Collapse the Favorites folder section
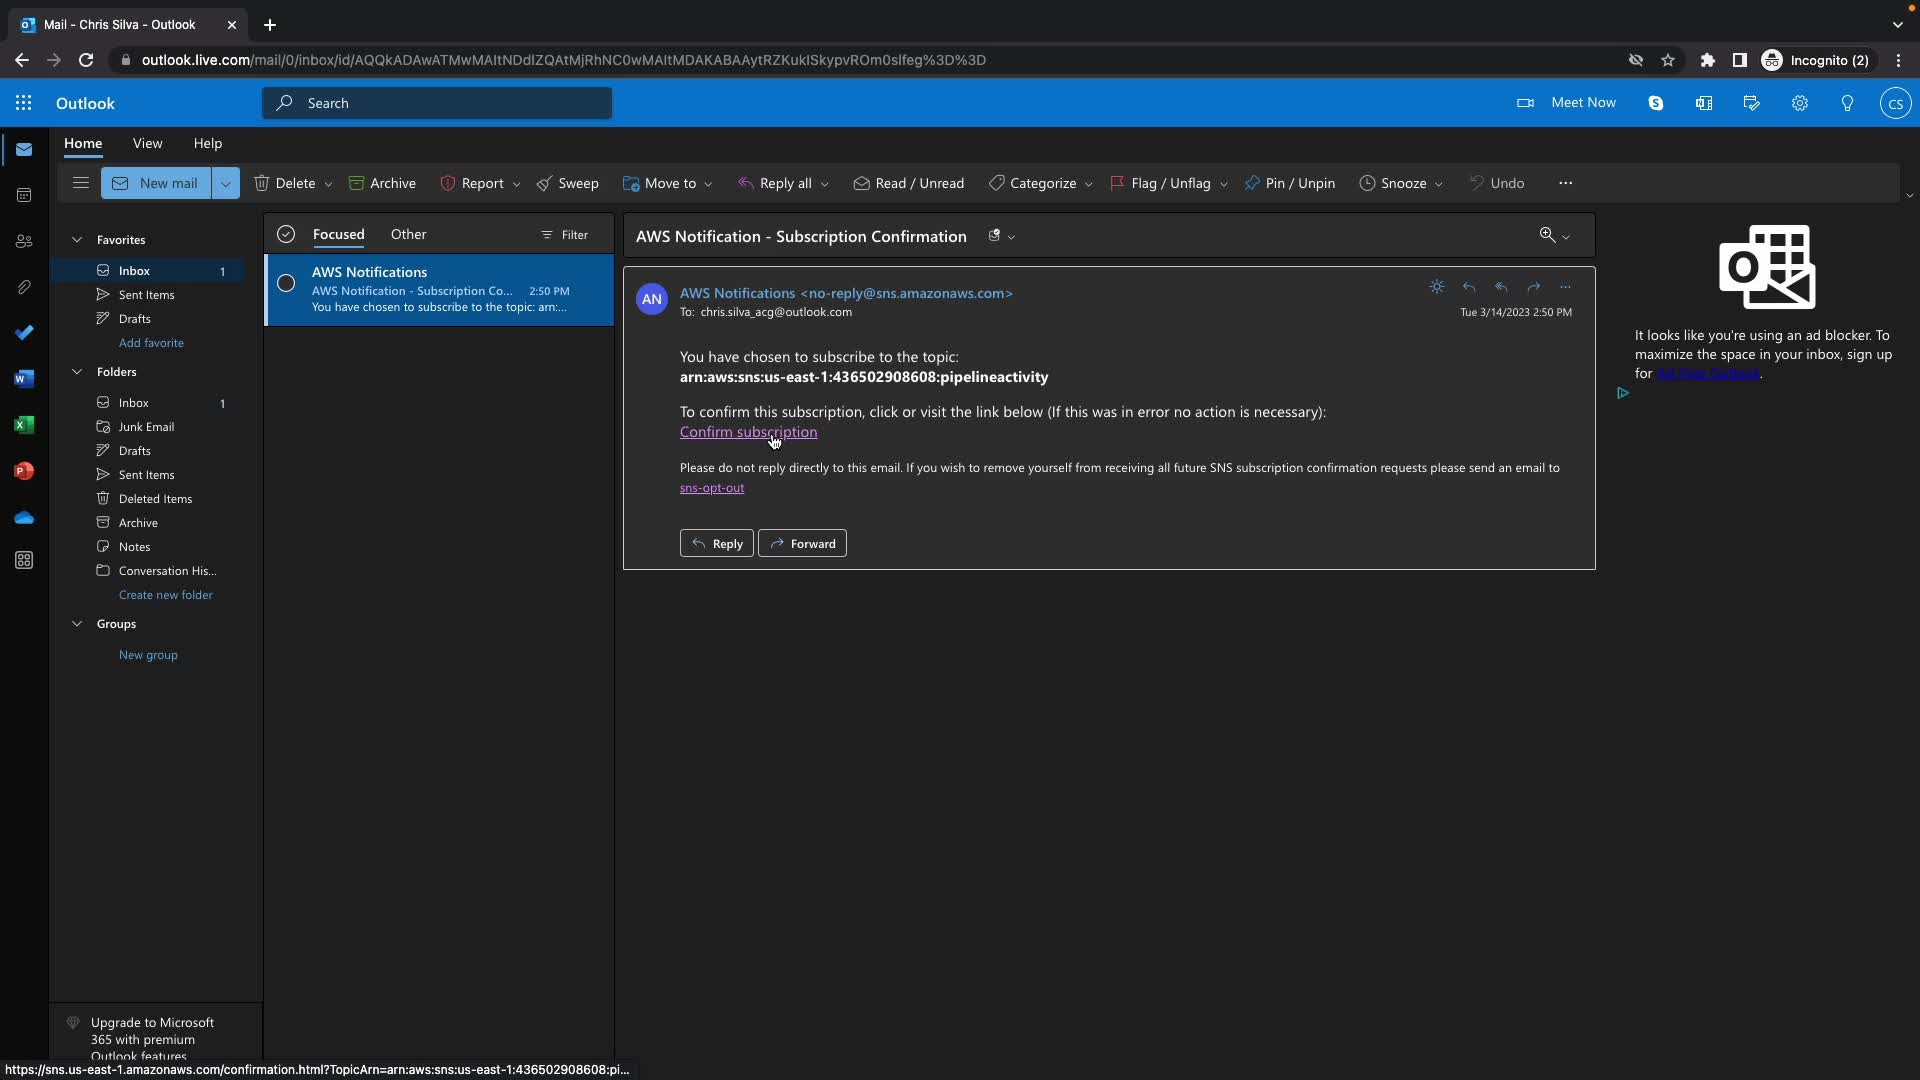This screenshot has width=1920, height=1080. [x=77, y=240]
